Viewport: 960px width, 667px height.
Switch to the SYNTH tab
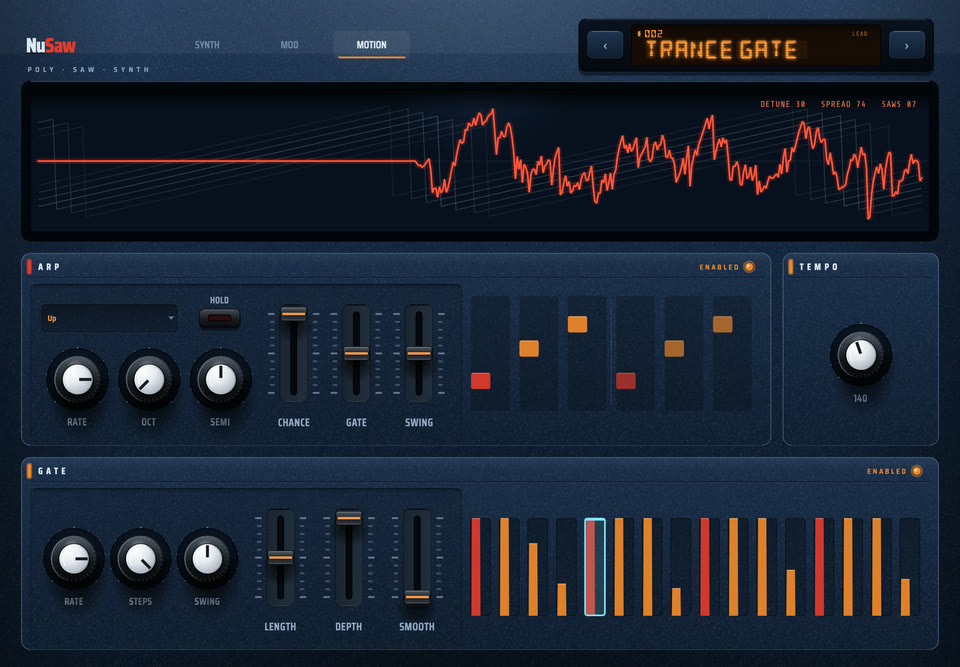pos(207,45)
